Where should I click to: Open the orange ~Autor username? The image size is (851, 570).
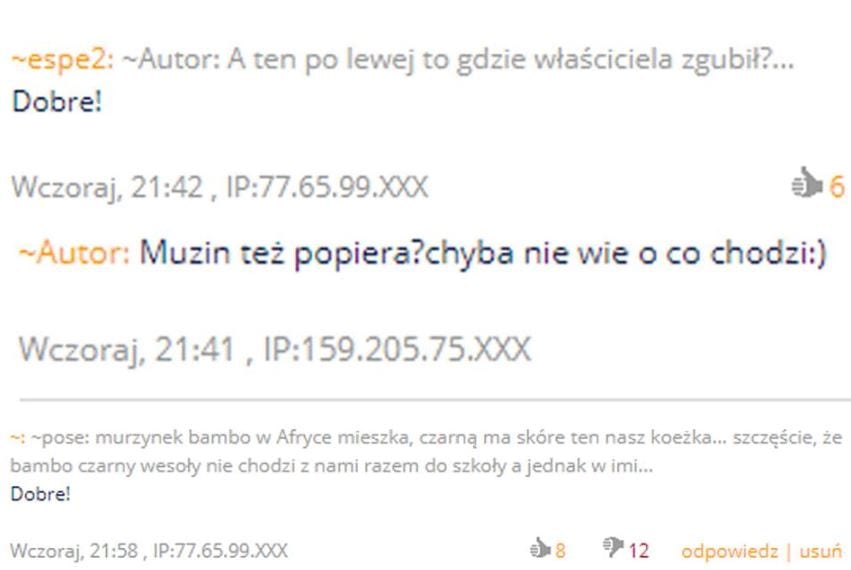coord(74,253)
